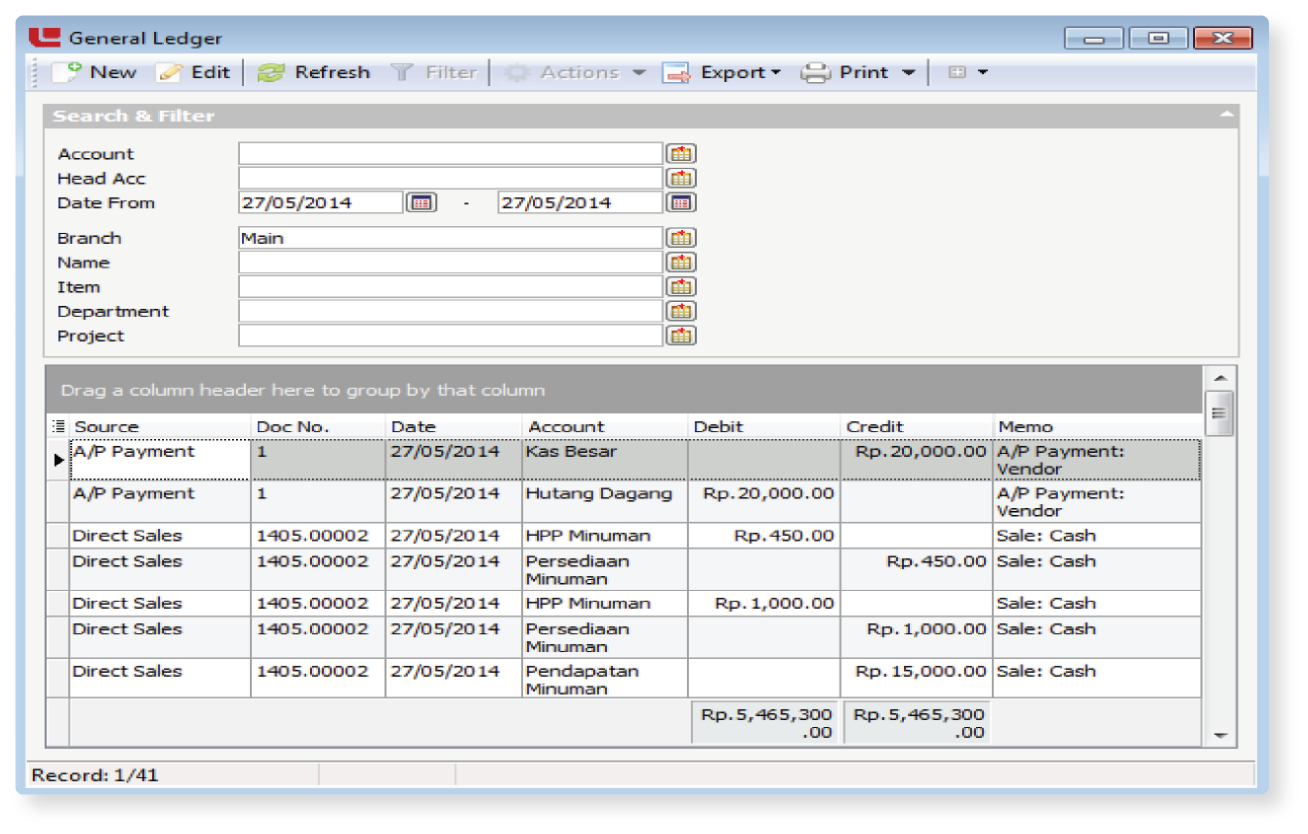The height and width of the screenshot is (834, 1308).
Task: Click the end date field
Action: pyautogui.click(x=581, y=202)
